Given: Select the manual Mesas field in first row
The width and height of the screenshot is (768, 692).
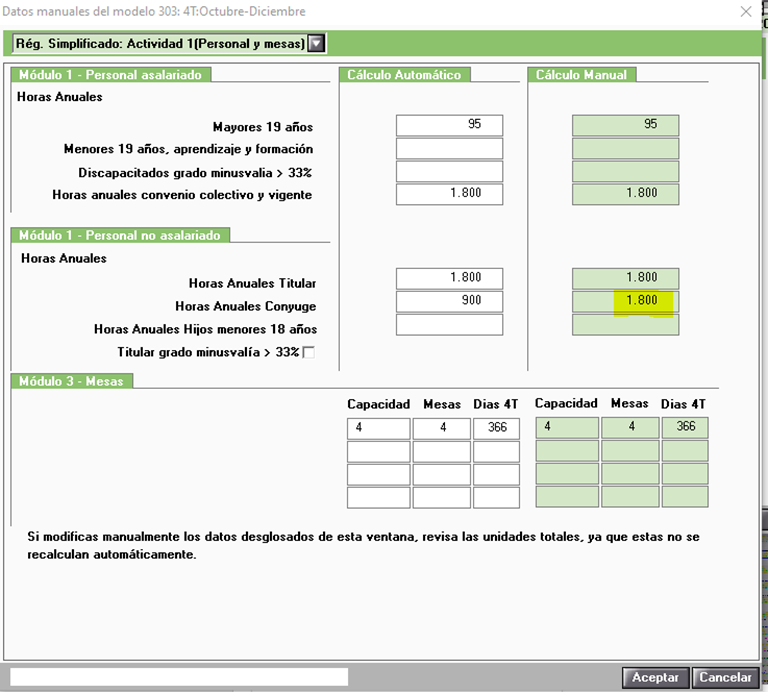Looking at the screenshot, I should 629,427.
